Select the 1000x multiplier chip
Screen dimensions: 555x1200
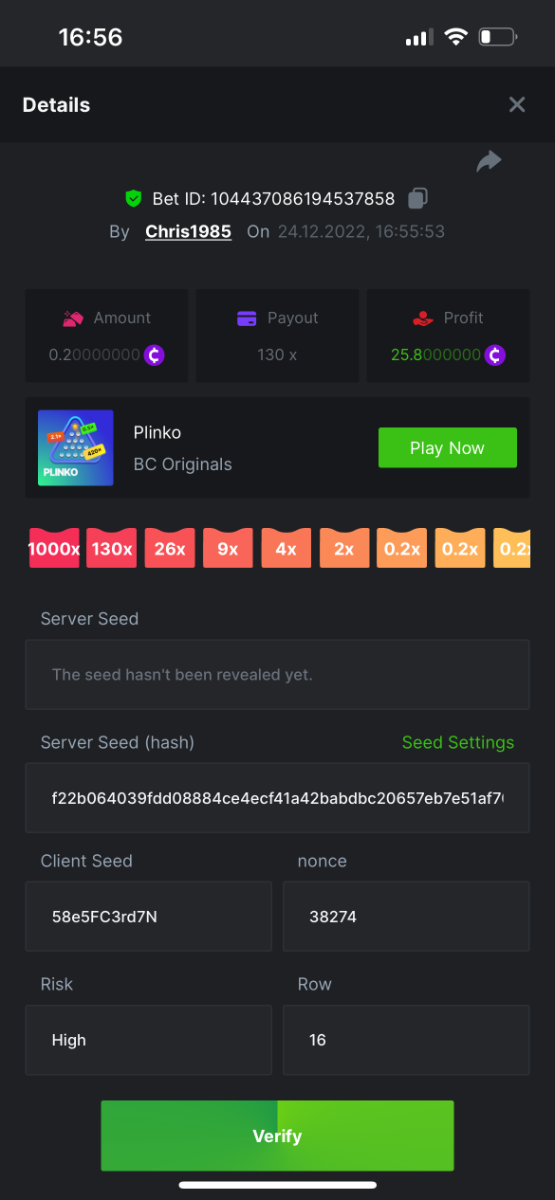click(x=54, y=549)
